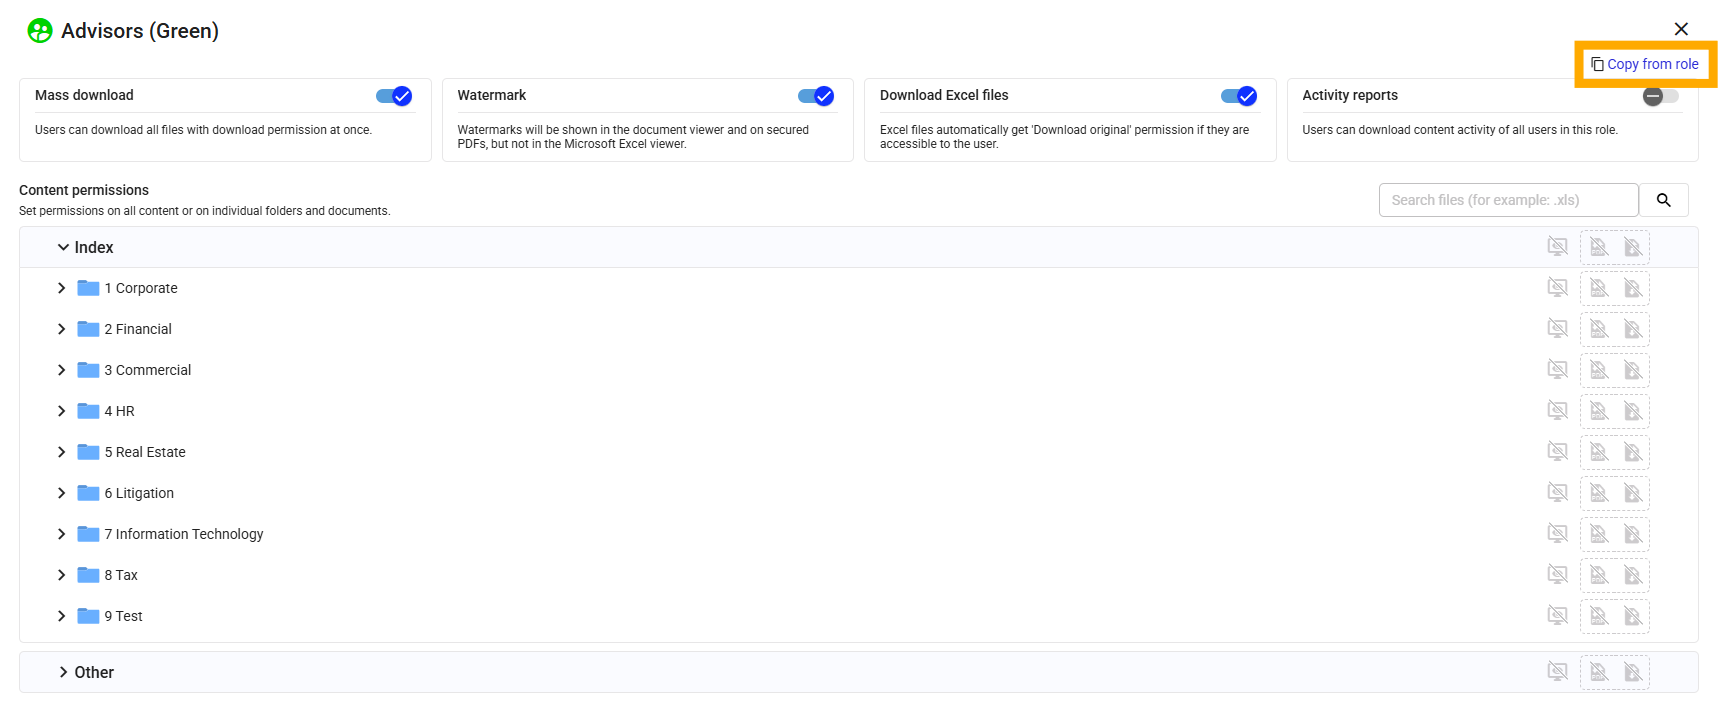Click the view permission icon for 4 HR
This screenshot has width=1719, height=708.
[1557, 411]
